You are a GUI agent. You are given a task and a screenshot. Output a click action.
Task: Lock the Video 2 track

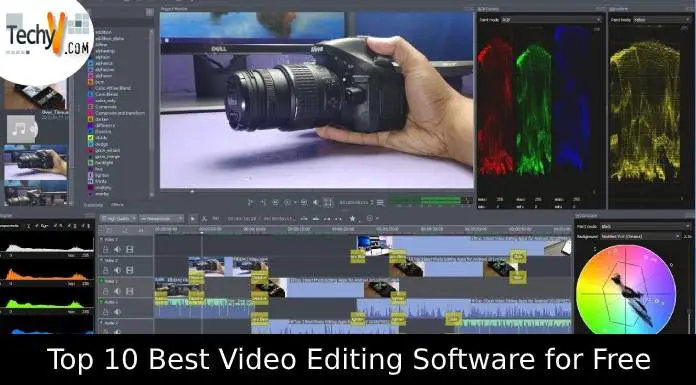pos(106,270)
